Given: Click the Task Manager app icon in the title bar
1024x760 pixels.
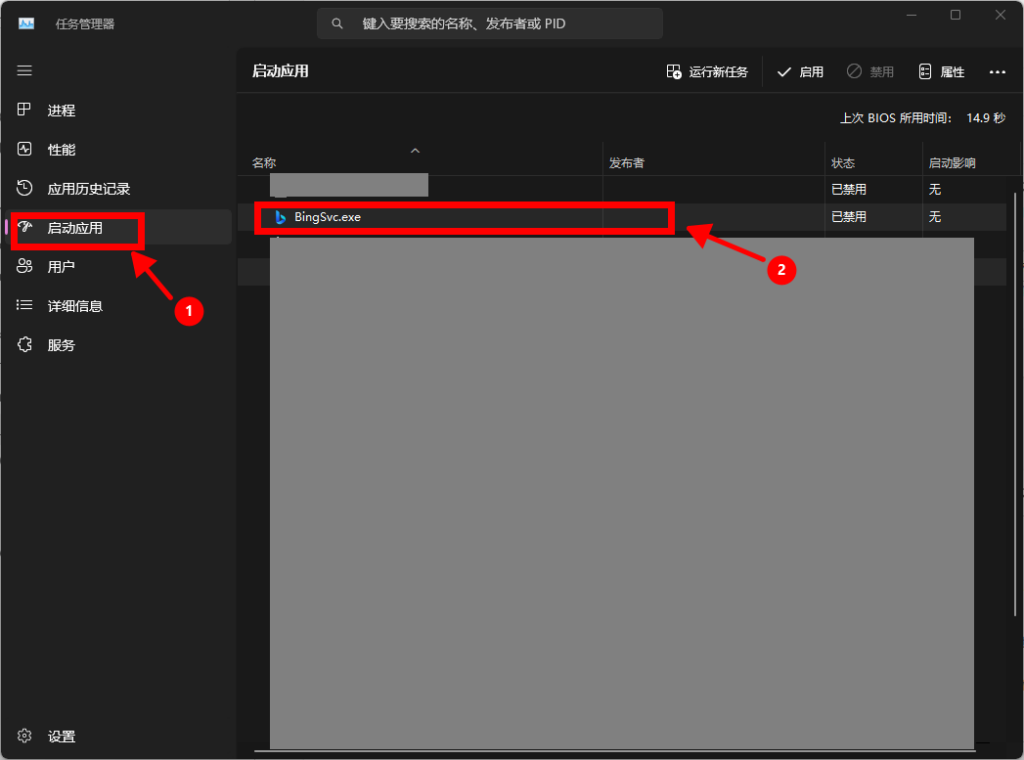Looking at the screenshot, I should 27,23.
